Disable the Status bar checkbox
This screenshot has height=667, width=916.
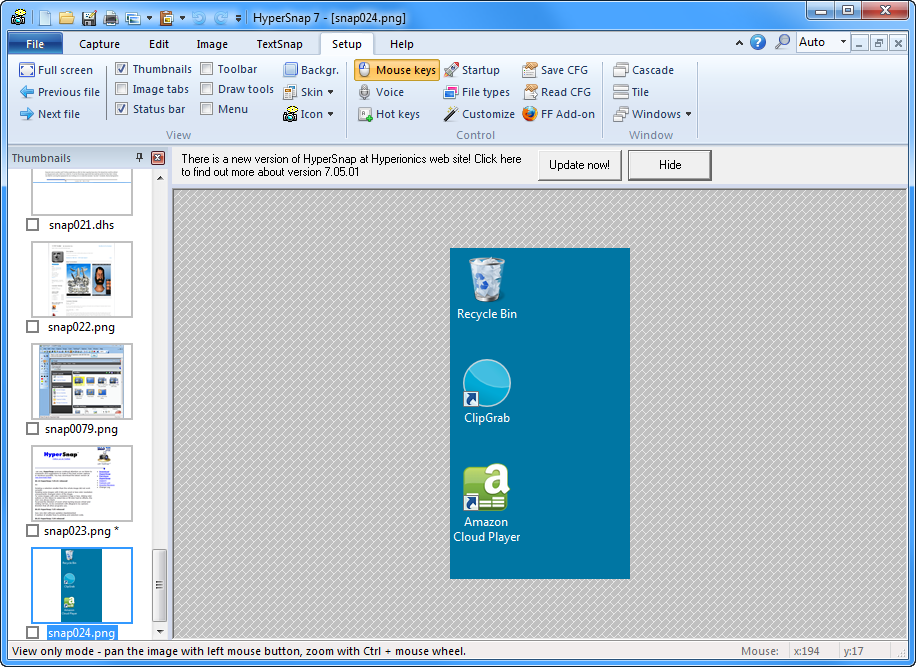[122, 109]
